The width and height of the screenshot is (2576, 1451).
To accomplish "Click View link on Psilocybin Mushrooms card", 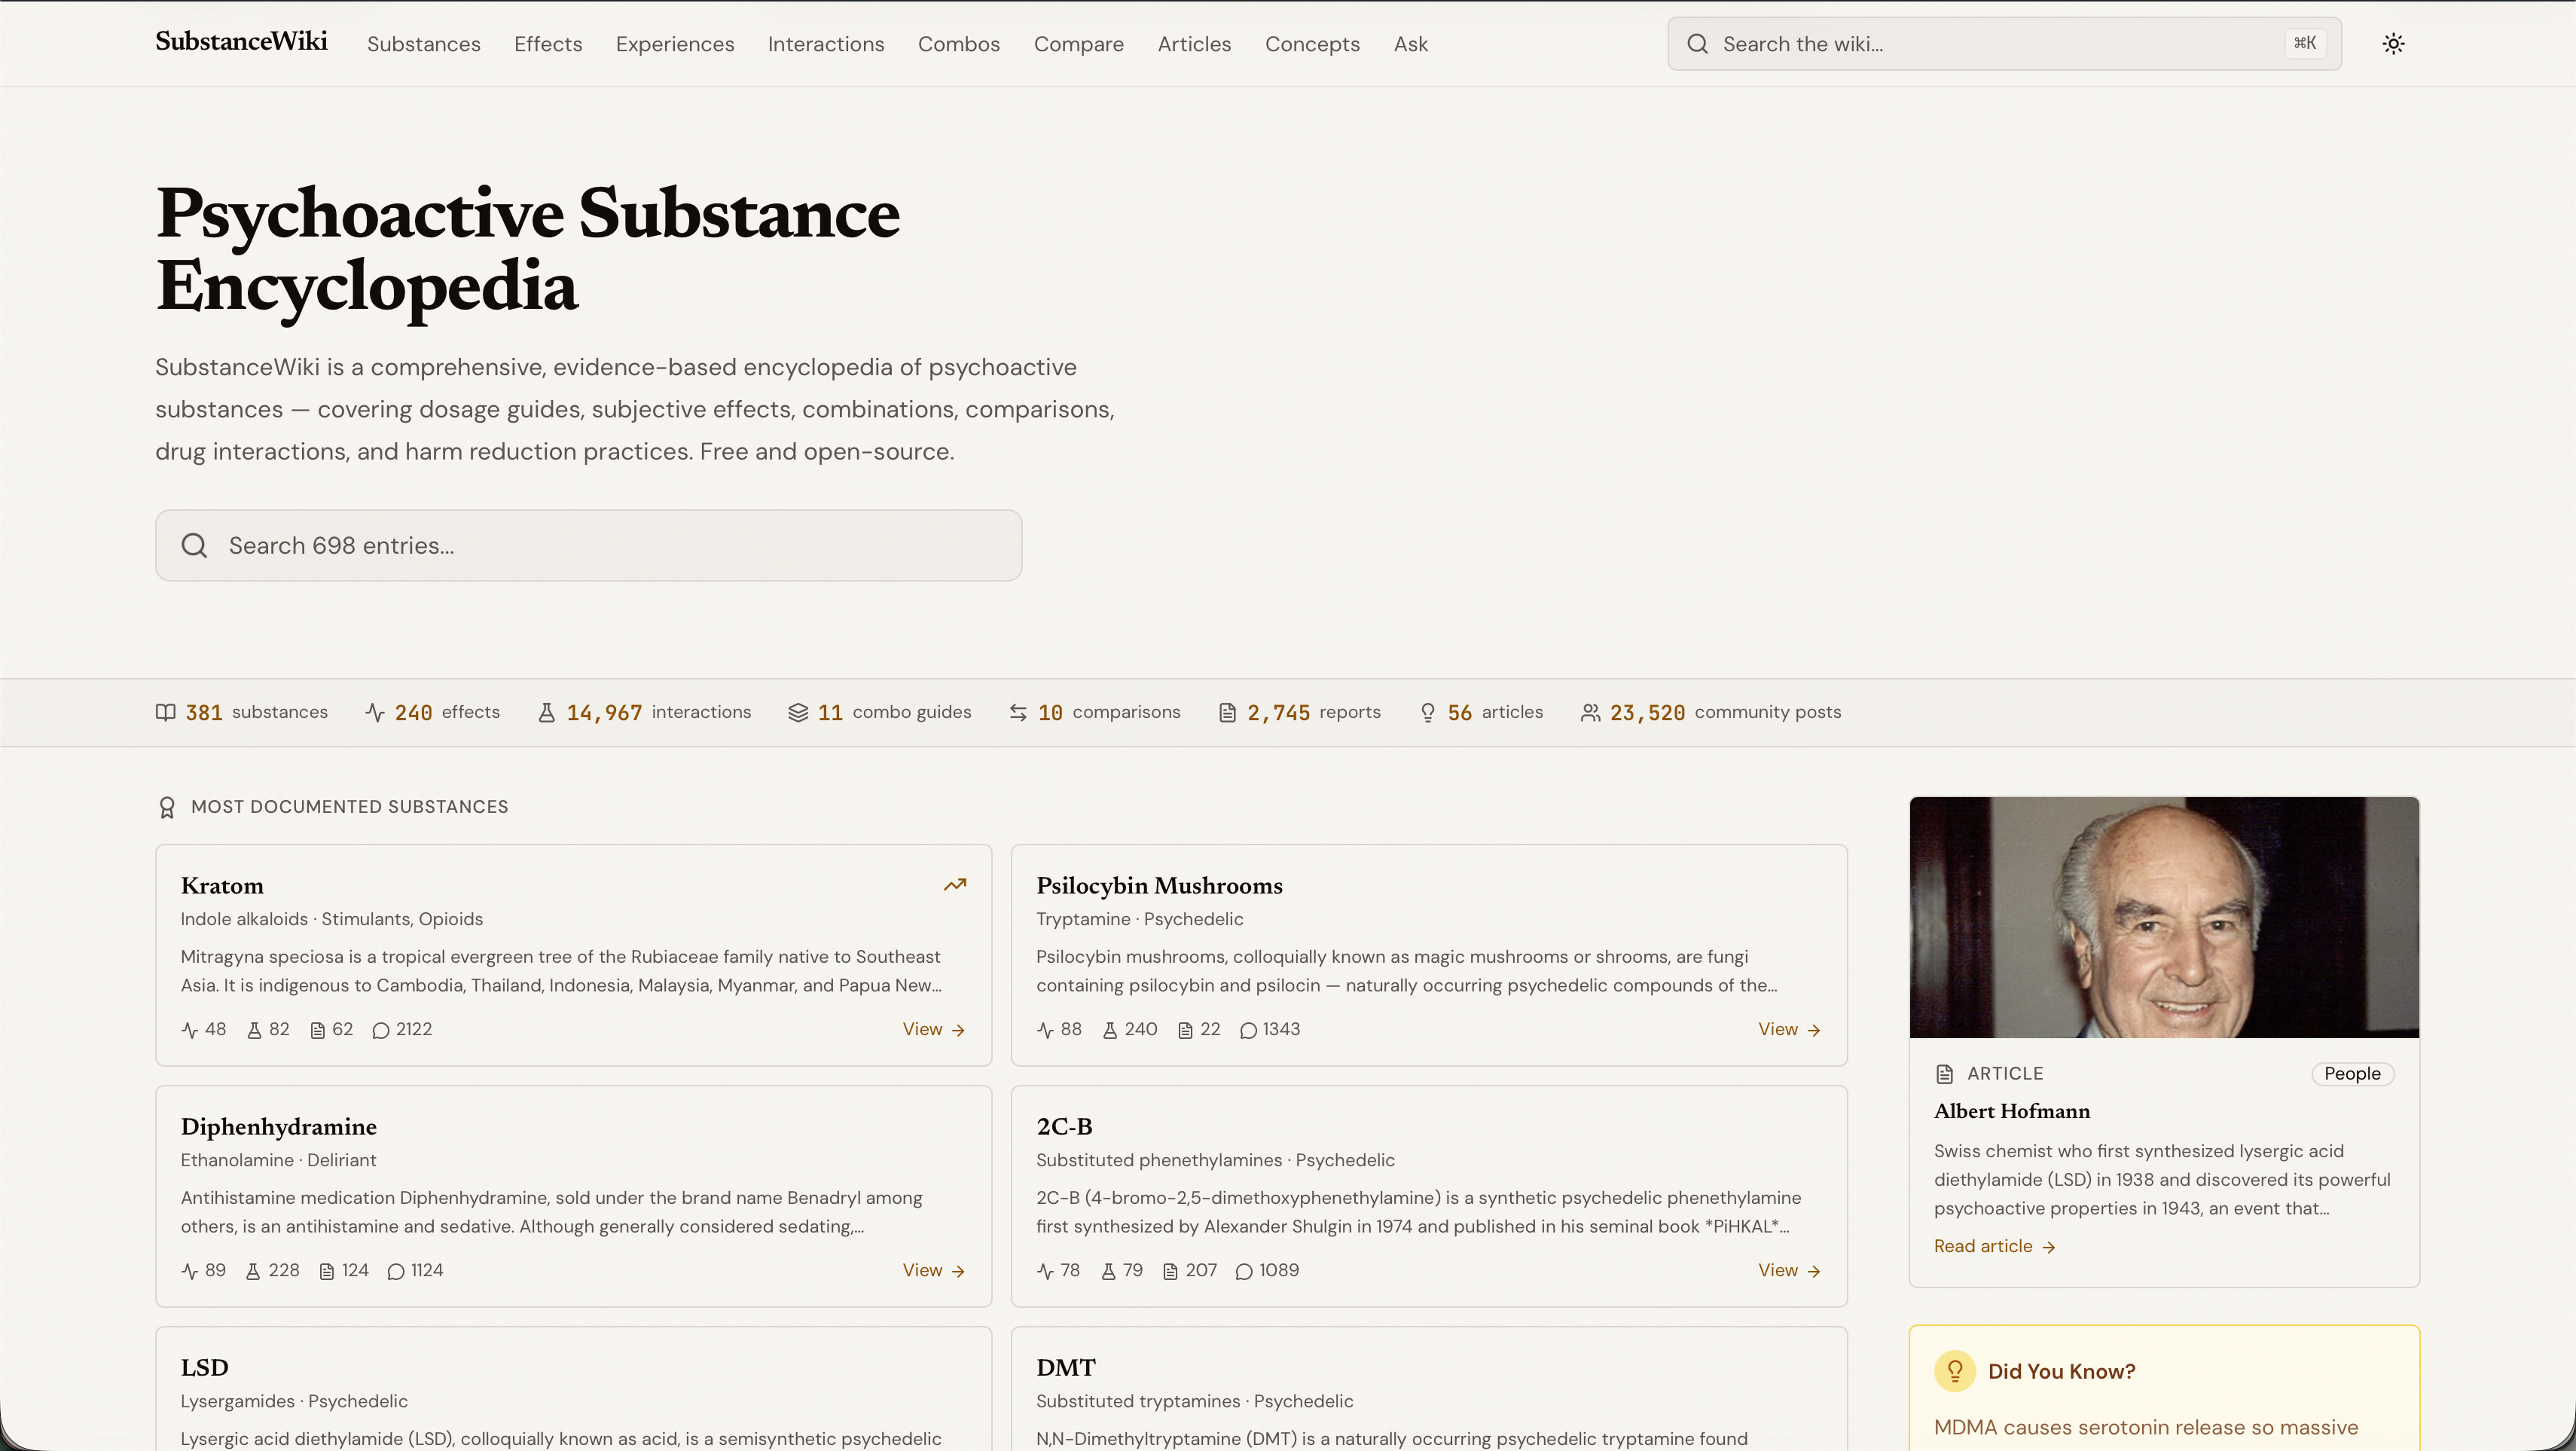I will pos(1790,1029).
